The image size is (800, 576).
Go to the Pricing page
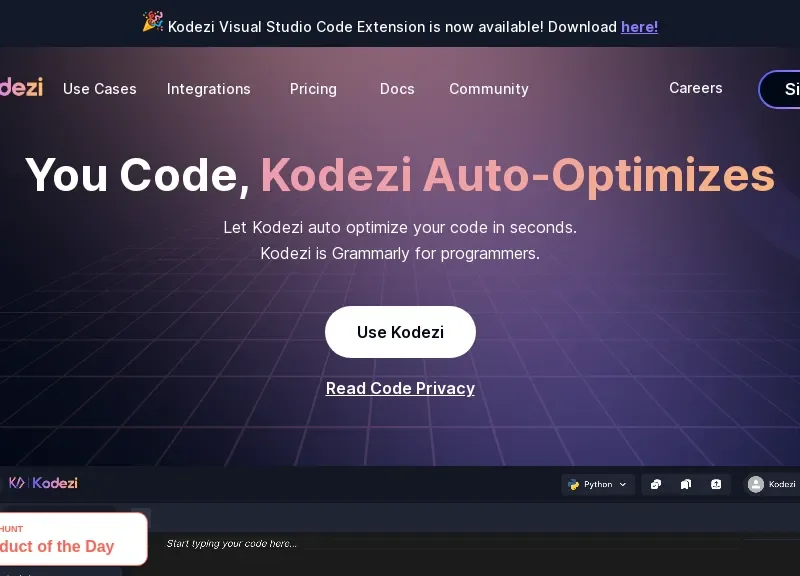313,89
